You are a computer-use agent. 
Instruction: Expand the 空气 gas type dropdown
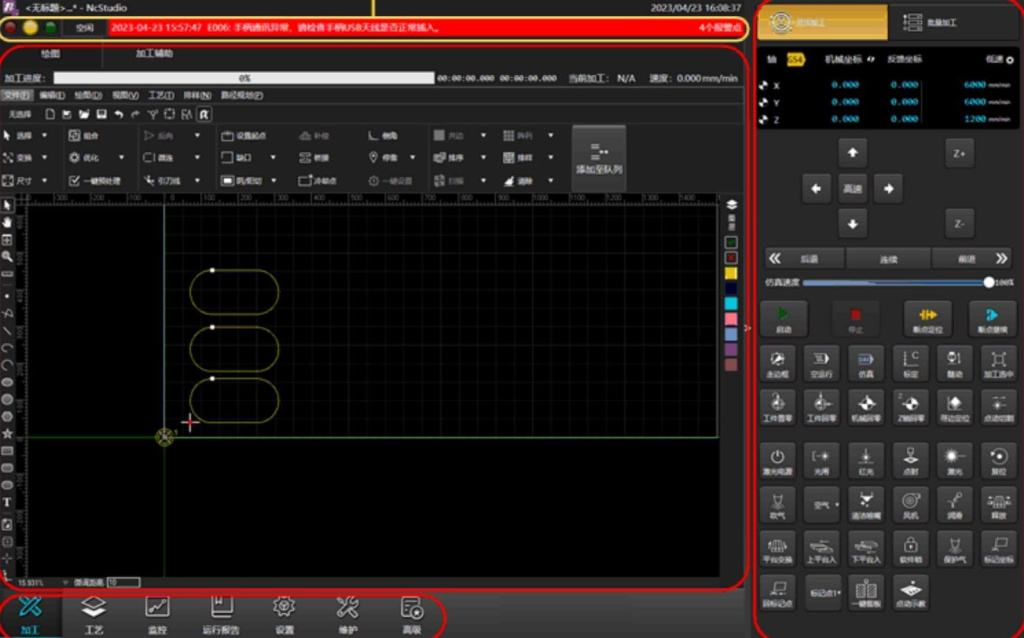point(823,505)
